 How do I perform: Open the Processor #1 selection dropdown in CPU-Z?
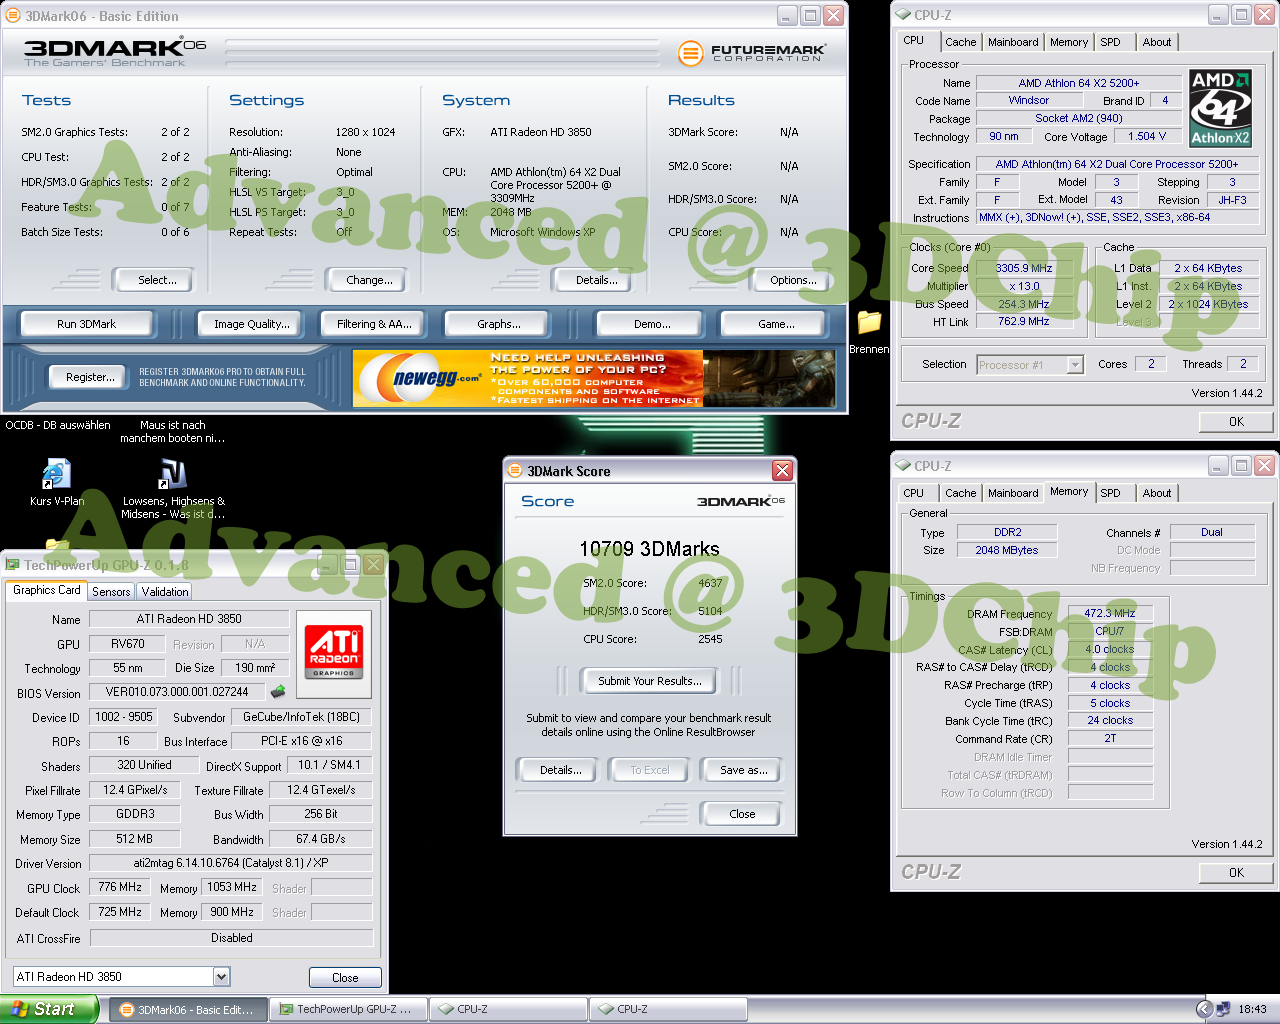click(x=1030, y=365)
